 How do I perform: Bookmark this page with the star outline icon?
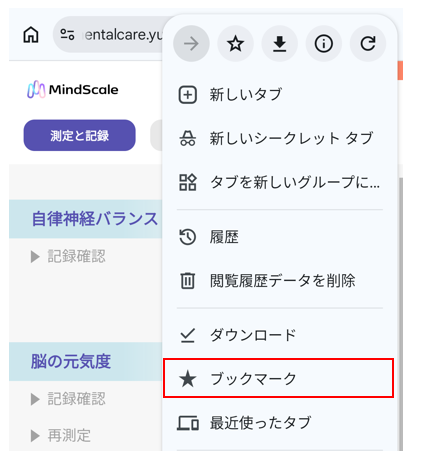(x=235, y=44)
